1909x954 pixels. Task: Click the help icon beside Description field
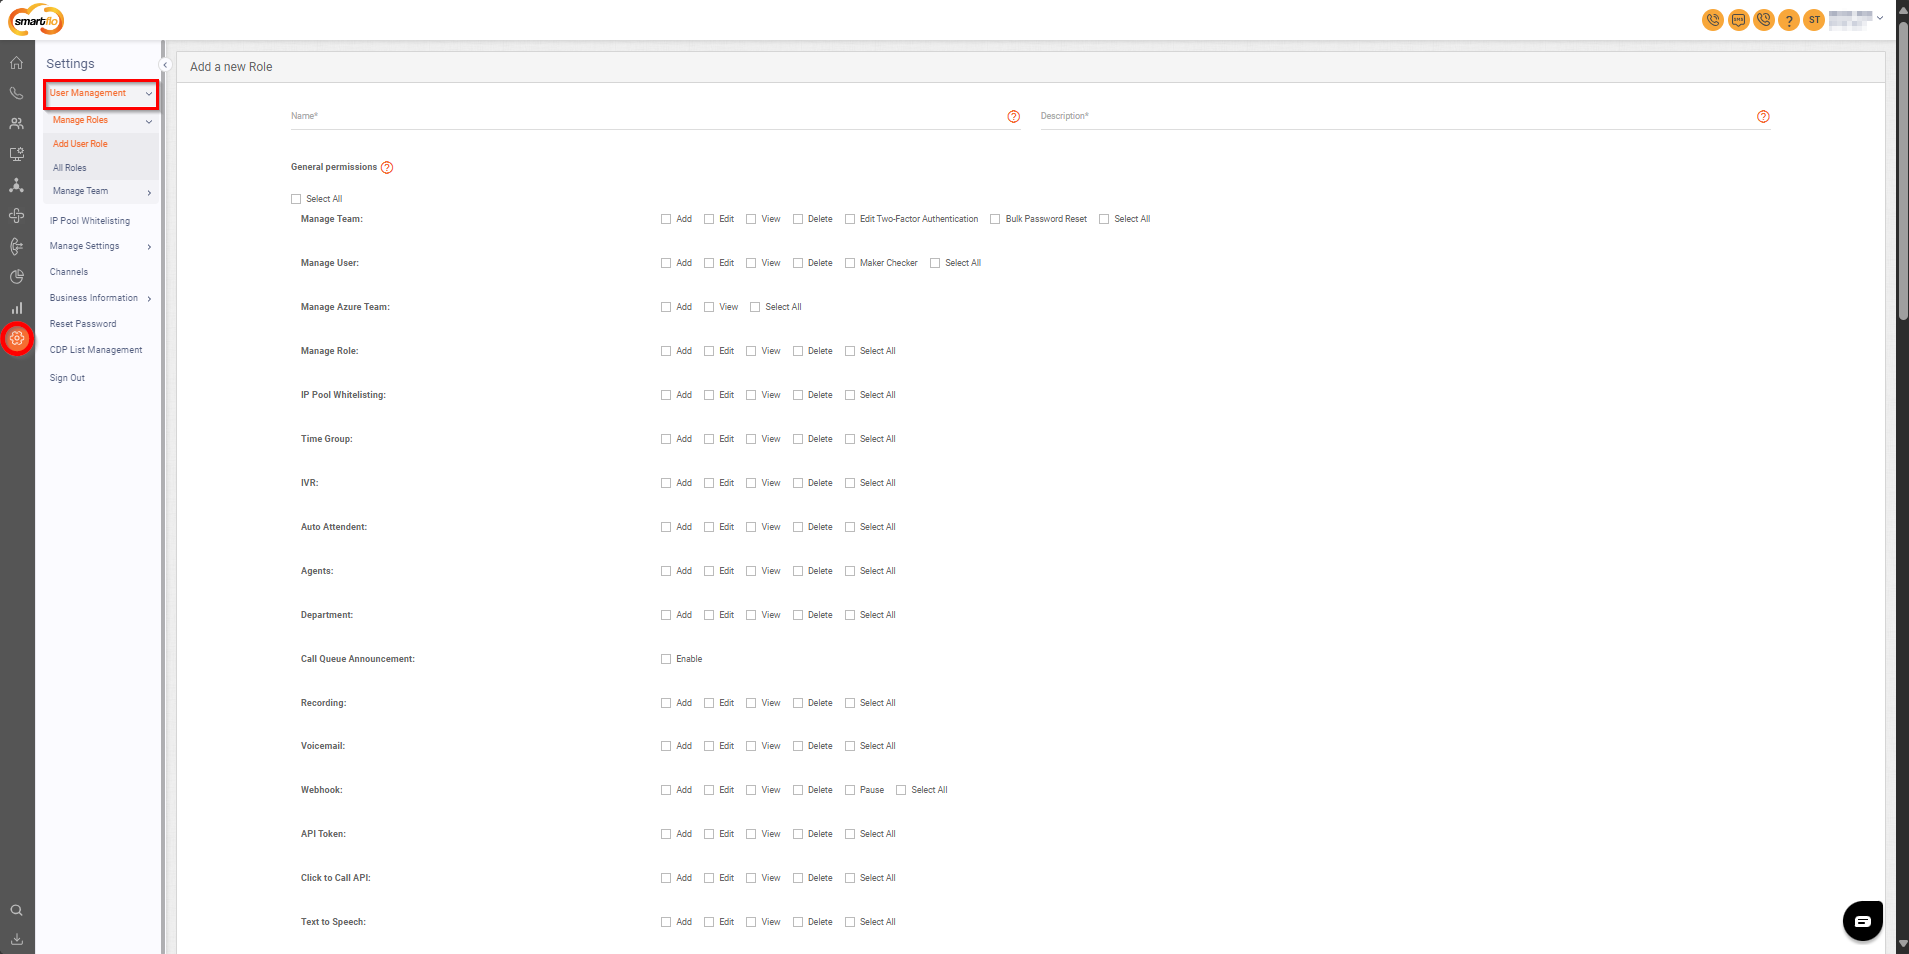[1763, 117]
